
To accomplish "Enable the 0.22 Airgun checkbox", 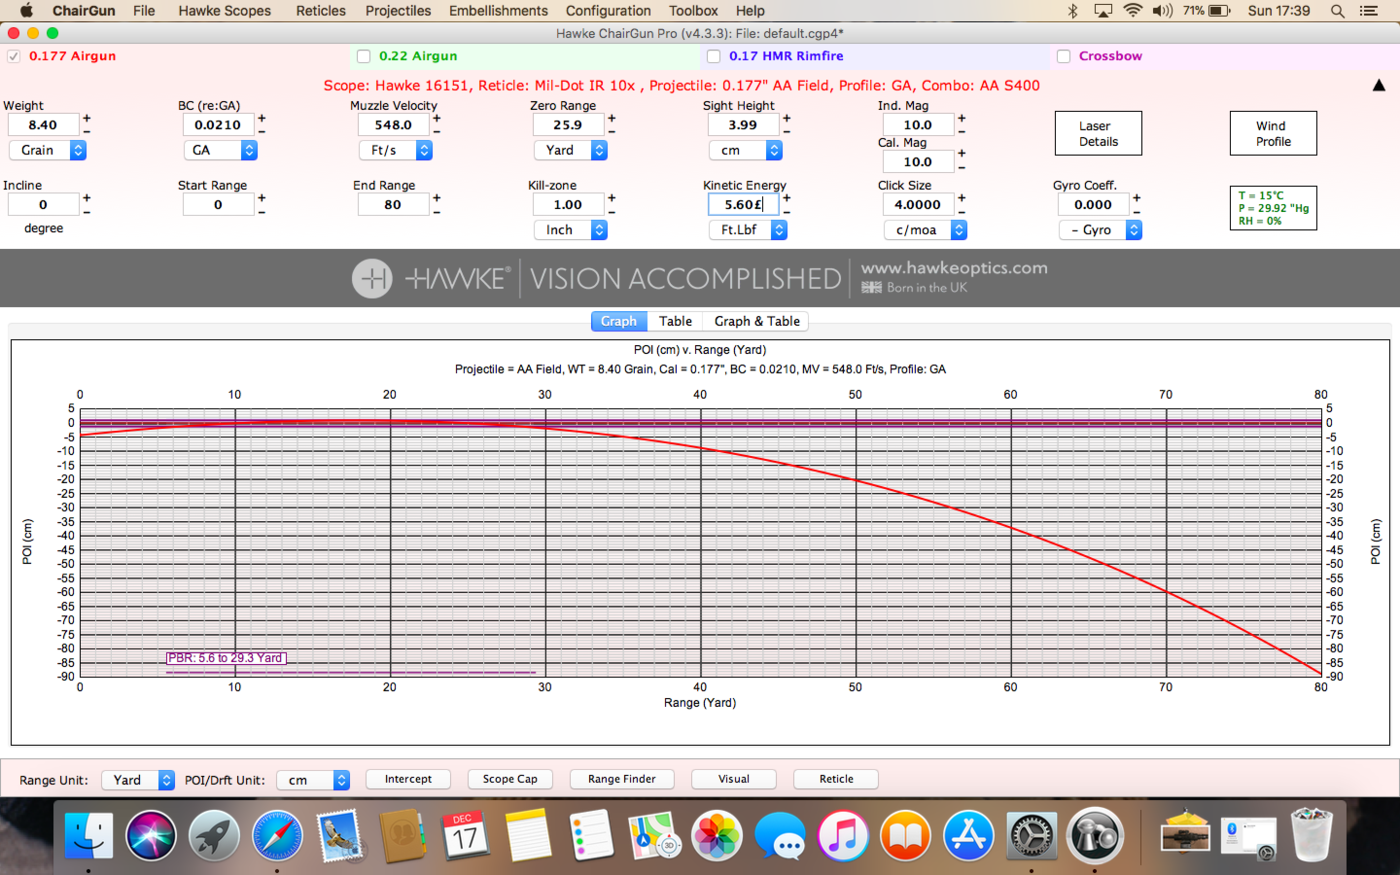I will pos(363,56).
